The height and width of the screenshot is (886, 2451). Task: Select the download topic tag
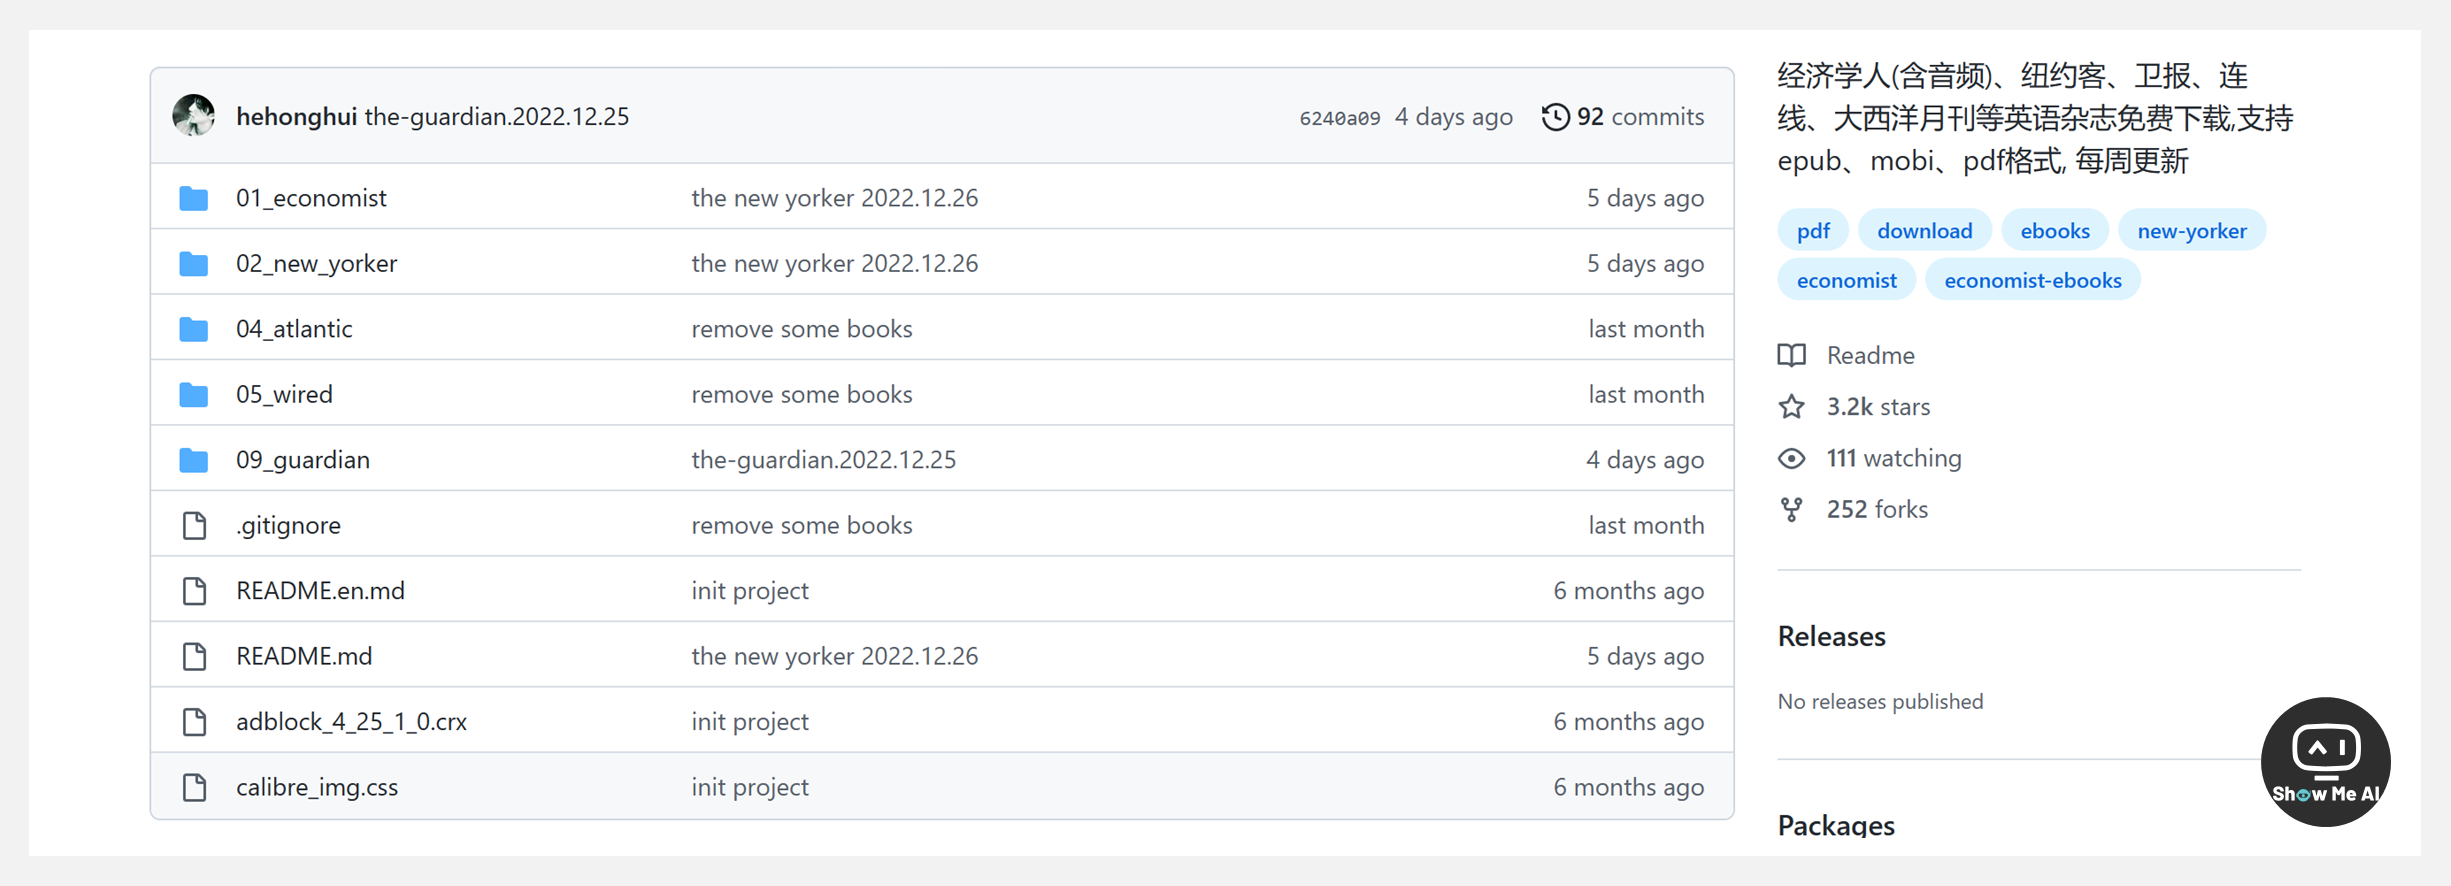(1925, 231)
